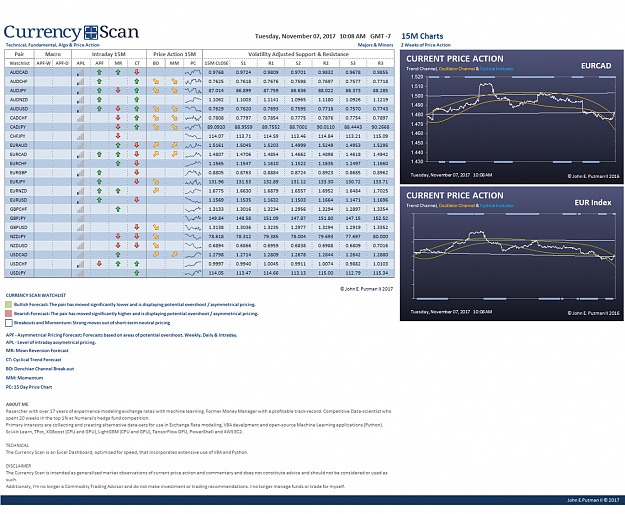The height and width of the screenshot is (514, 625).
Task: Select EURJPY close value 131.96
Action: pyautogui.click(x=216, y=182)
